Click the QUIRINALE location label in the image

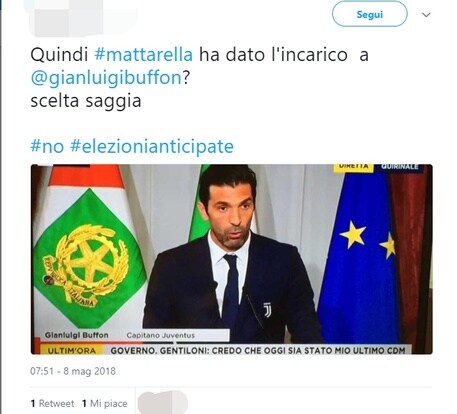pyautogui.click(x=399, y=167)
